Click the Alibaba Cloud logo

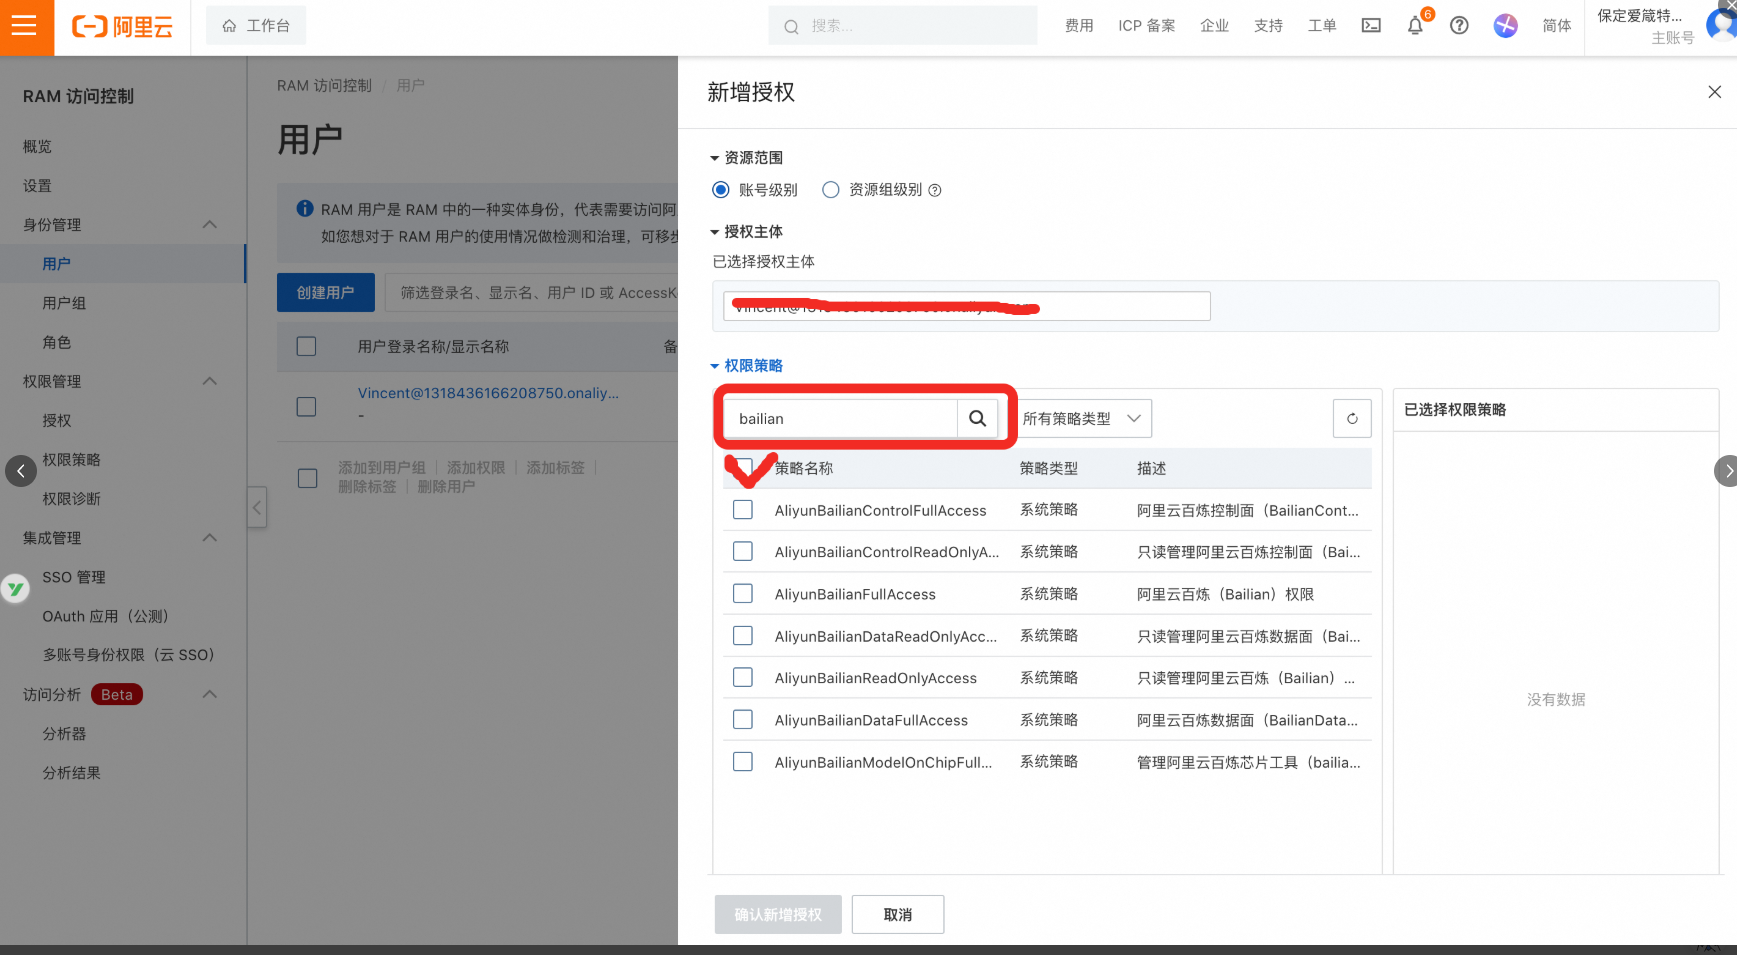[x=122, y=27]
